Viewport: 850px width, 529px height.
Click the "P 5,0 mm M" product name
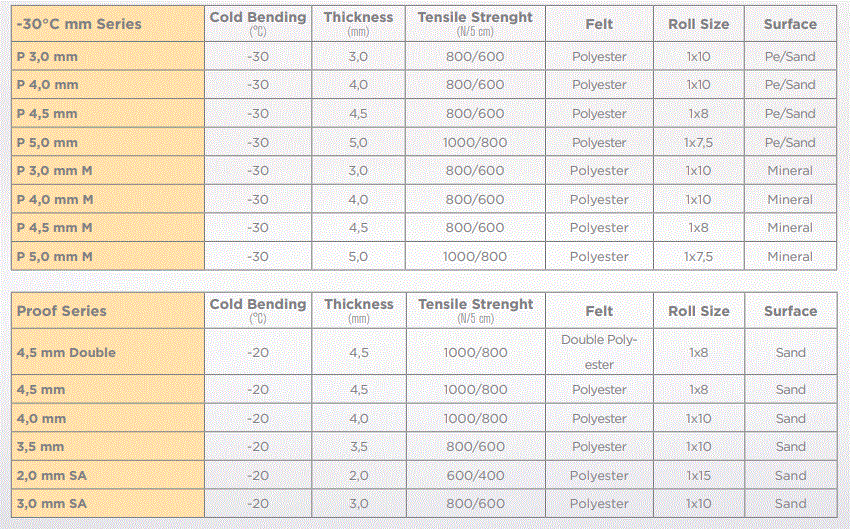click(55, 257)
